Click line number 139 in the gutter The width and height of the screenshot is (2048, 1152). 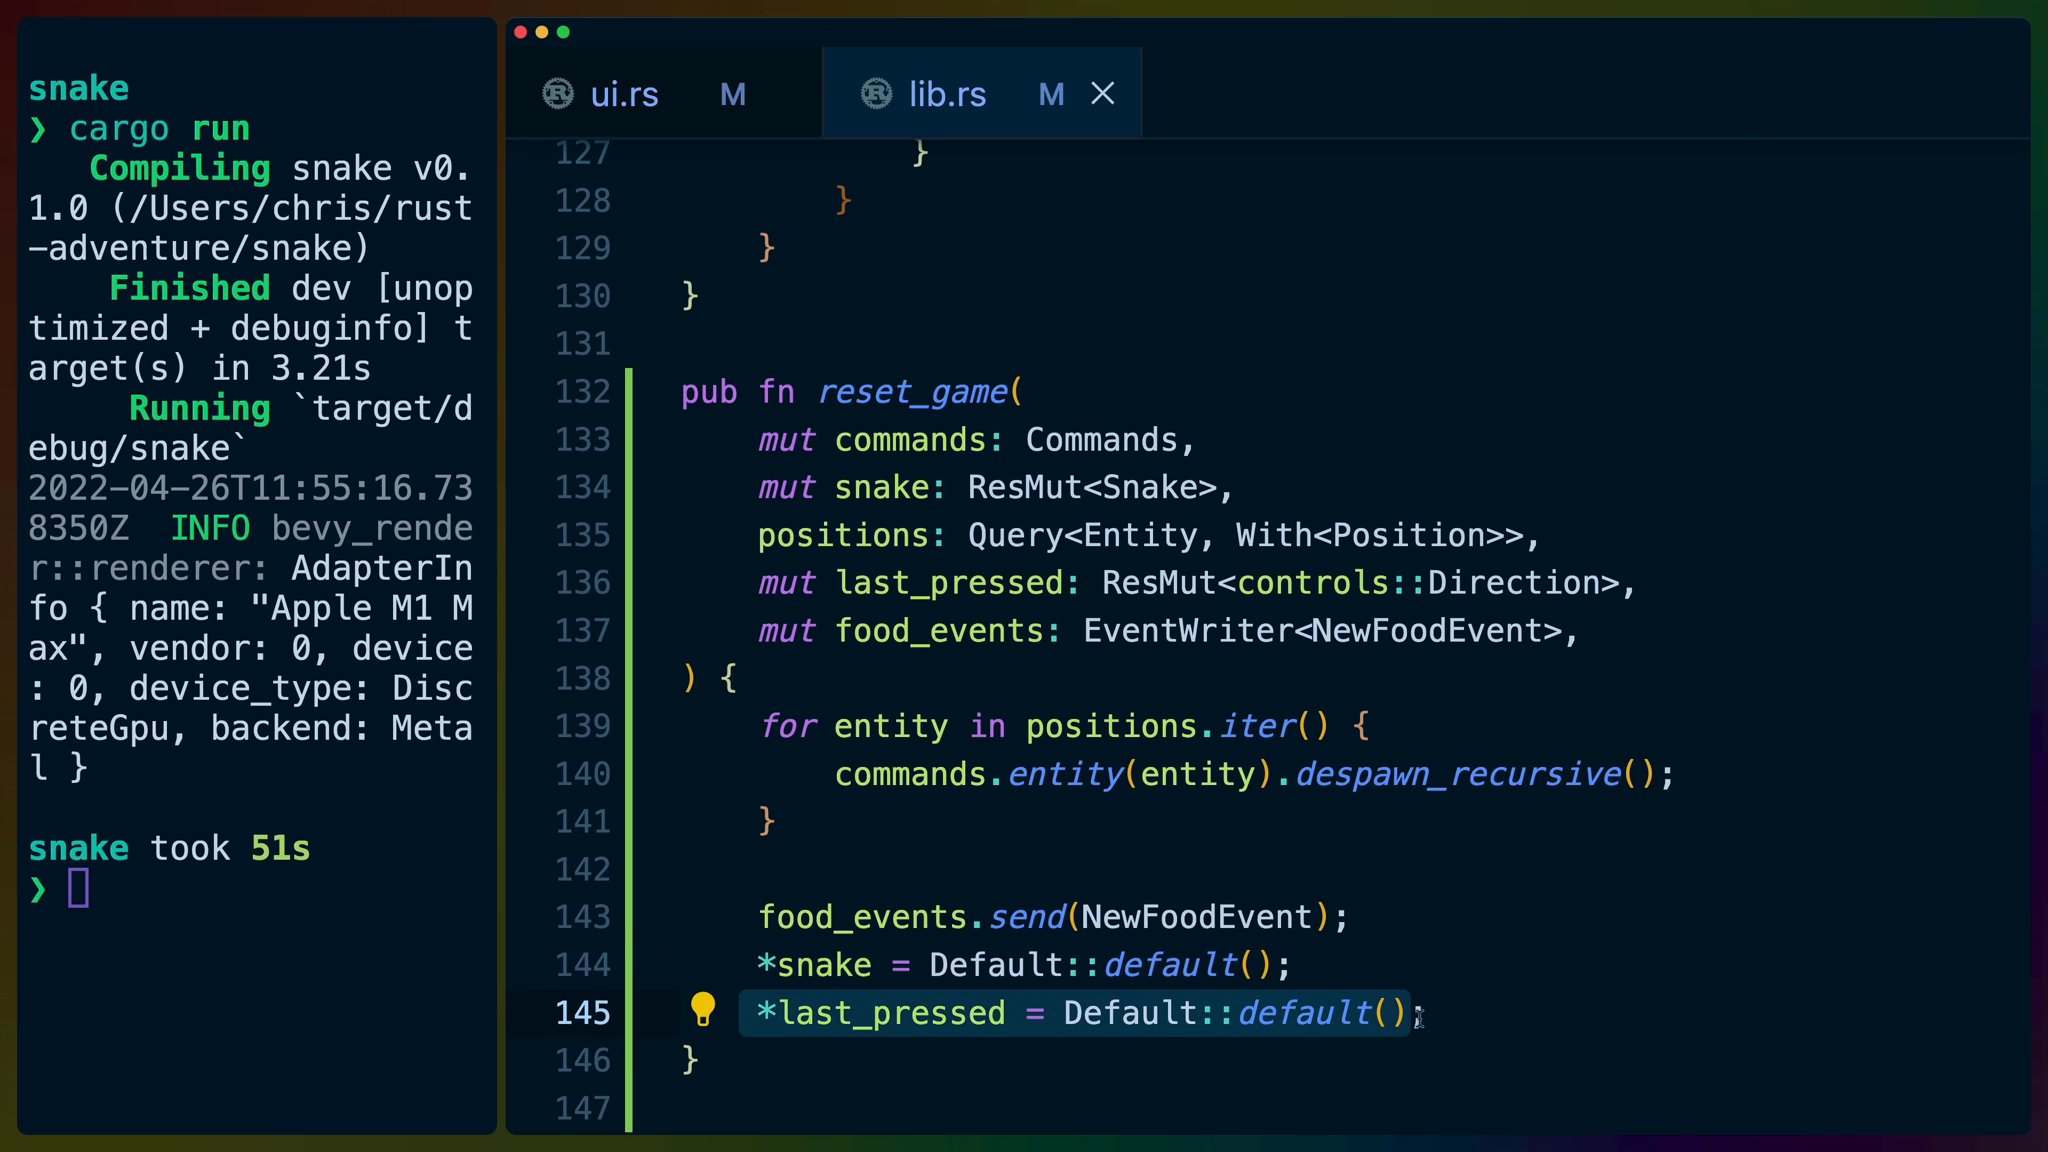[582, 725]
